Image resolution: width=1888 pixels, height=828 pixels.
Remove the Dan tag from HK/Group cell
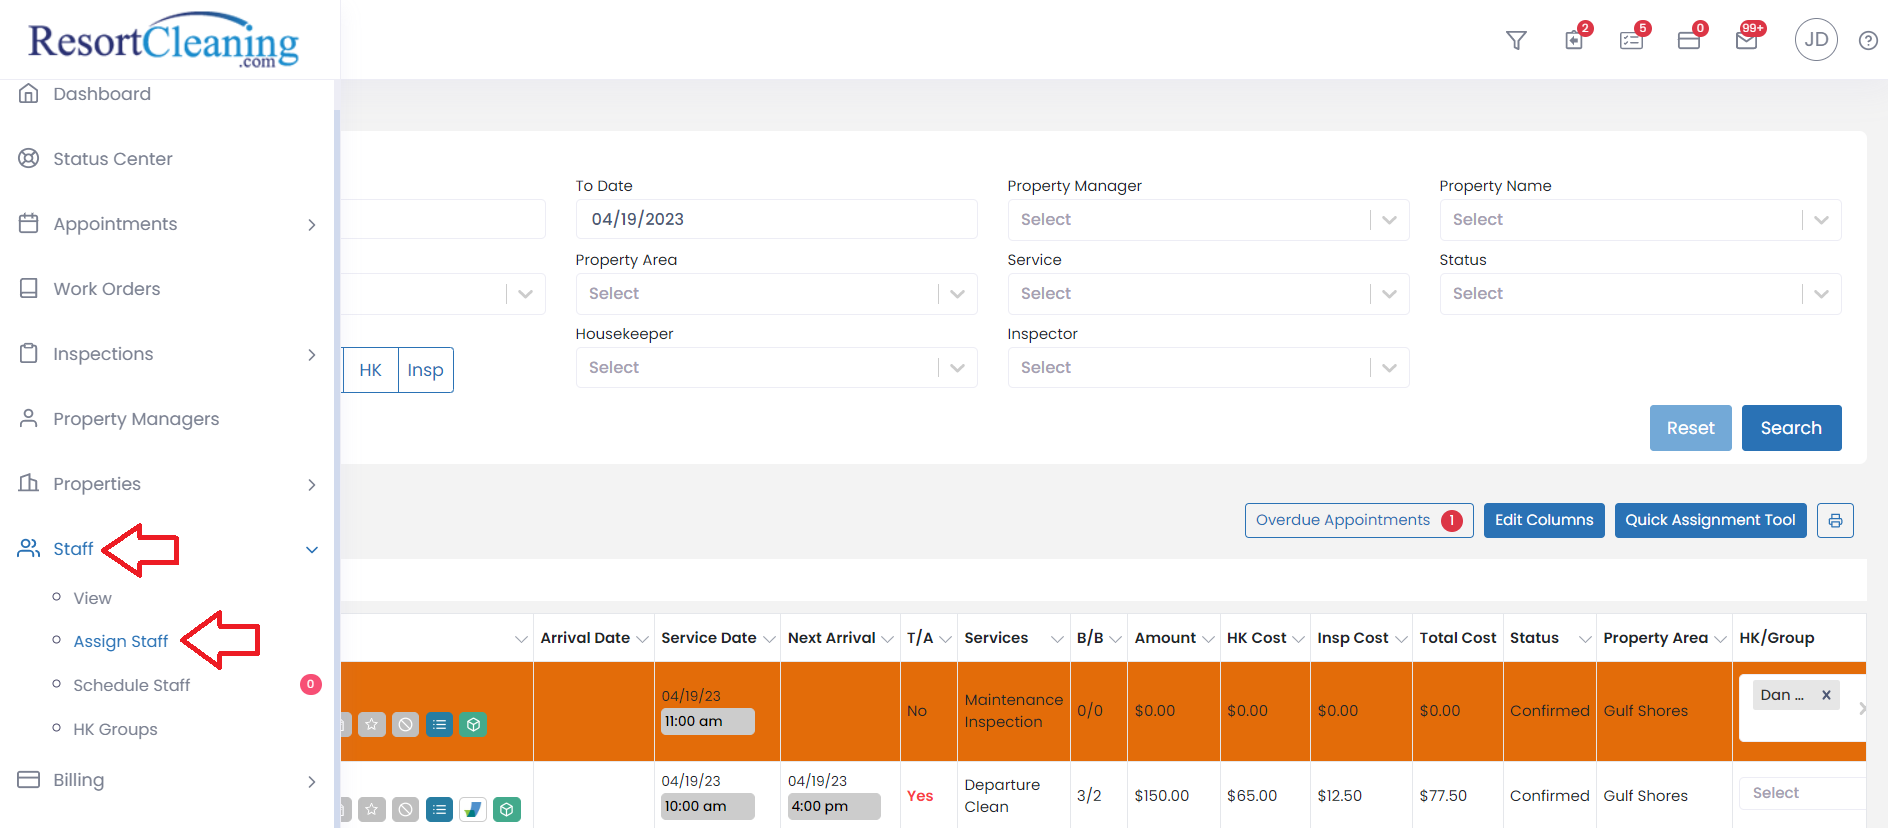click(1826, 695)
